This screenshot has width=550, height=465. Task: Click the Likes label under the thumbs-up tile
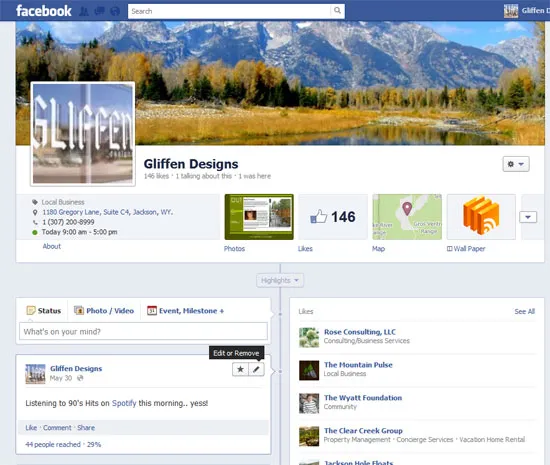305,249
